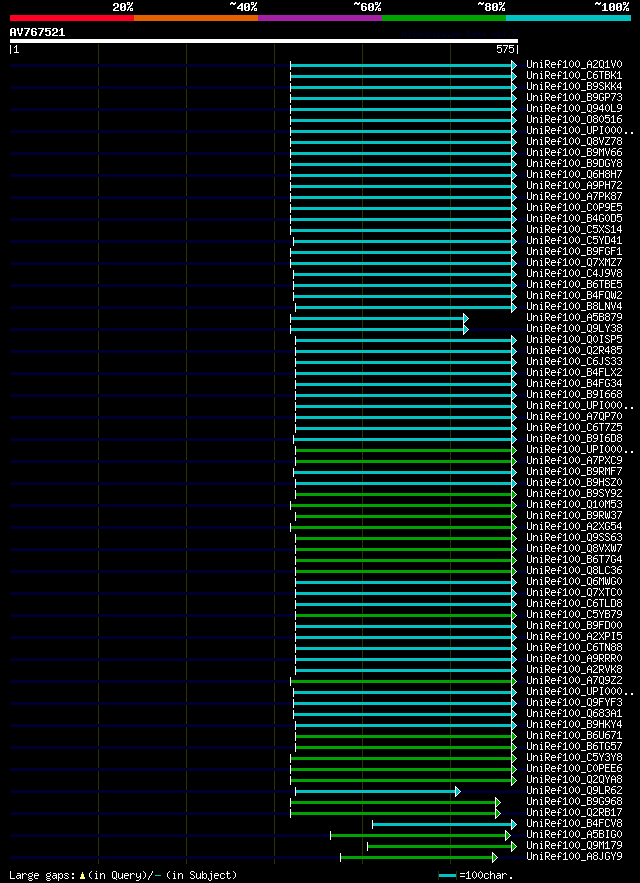Open UniRef100_C4J9V8 label
Viewport: 640px width, 883px height.
click(574, 274)
